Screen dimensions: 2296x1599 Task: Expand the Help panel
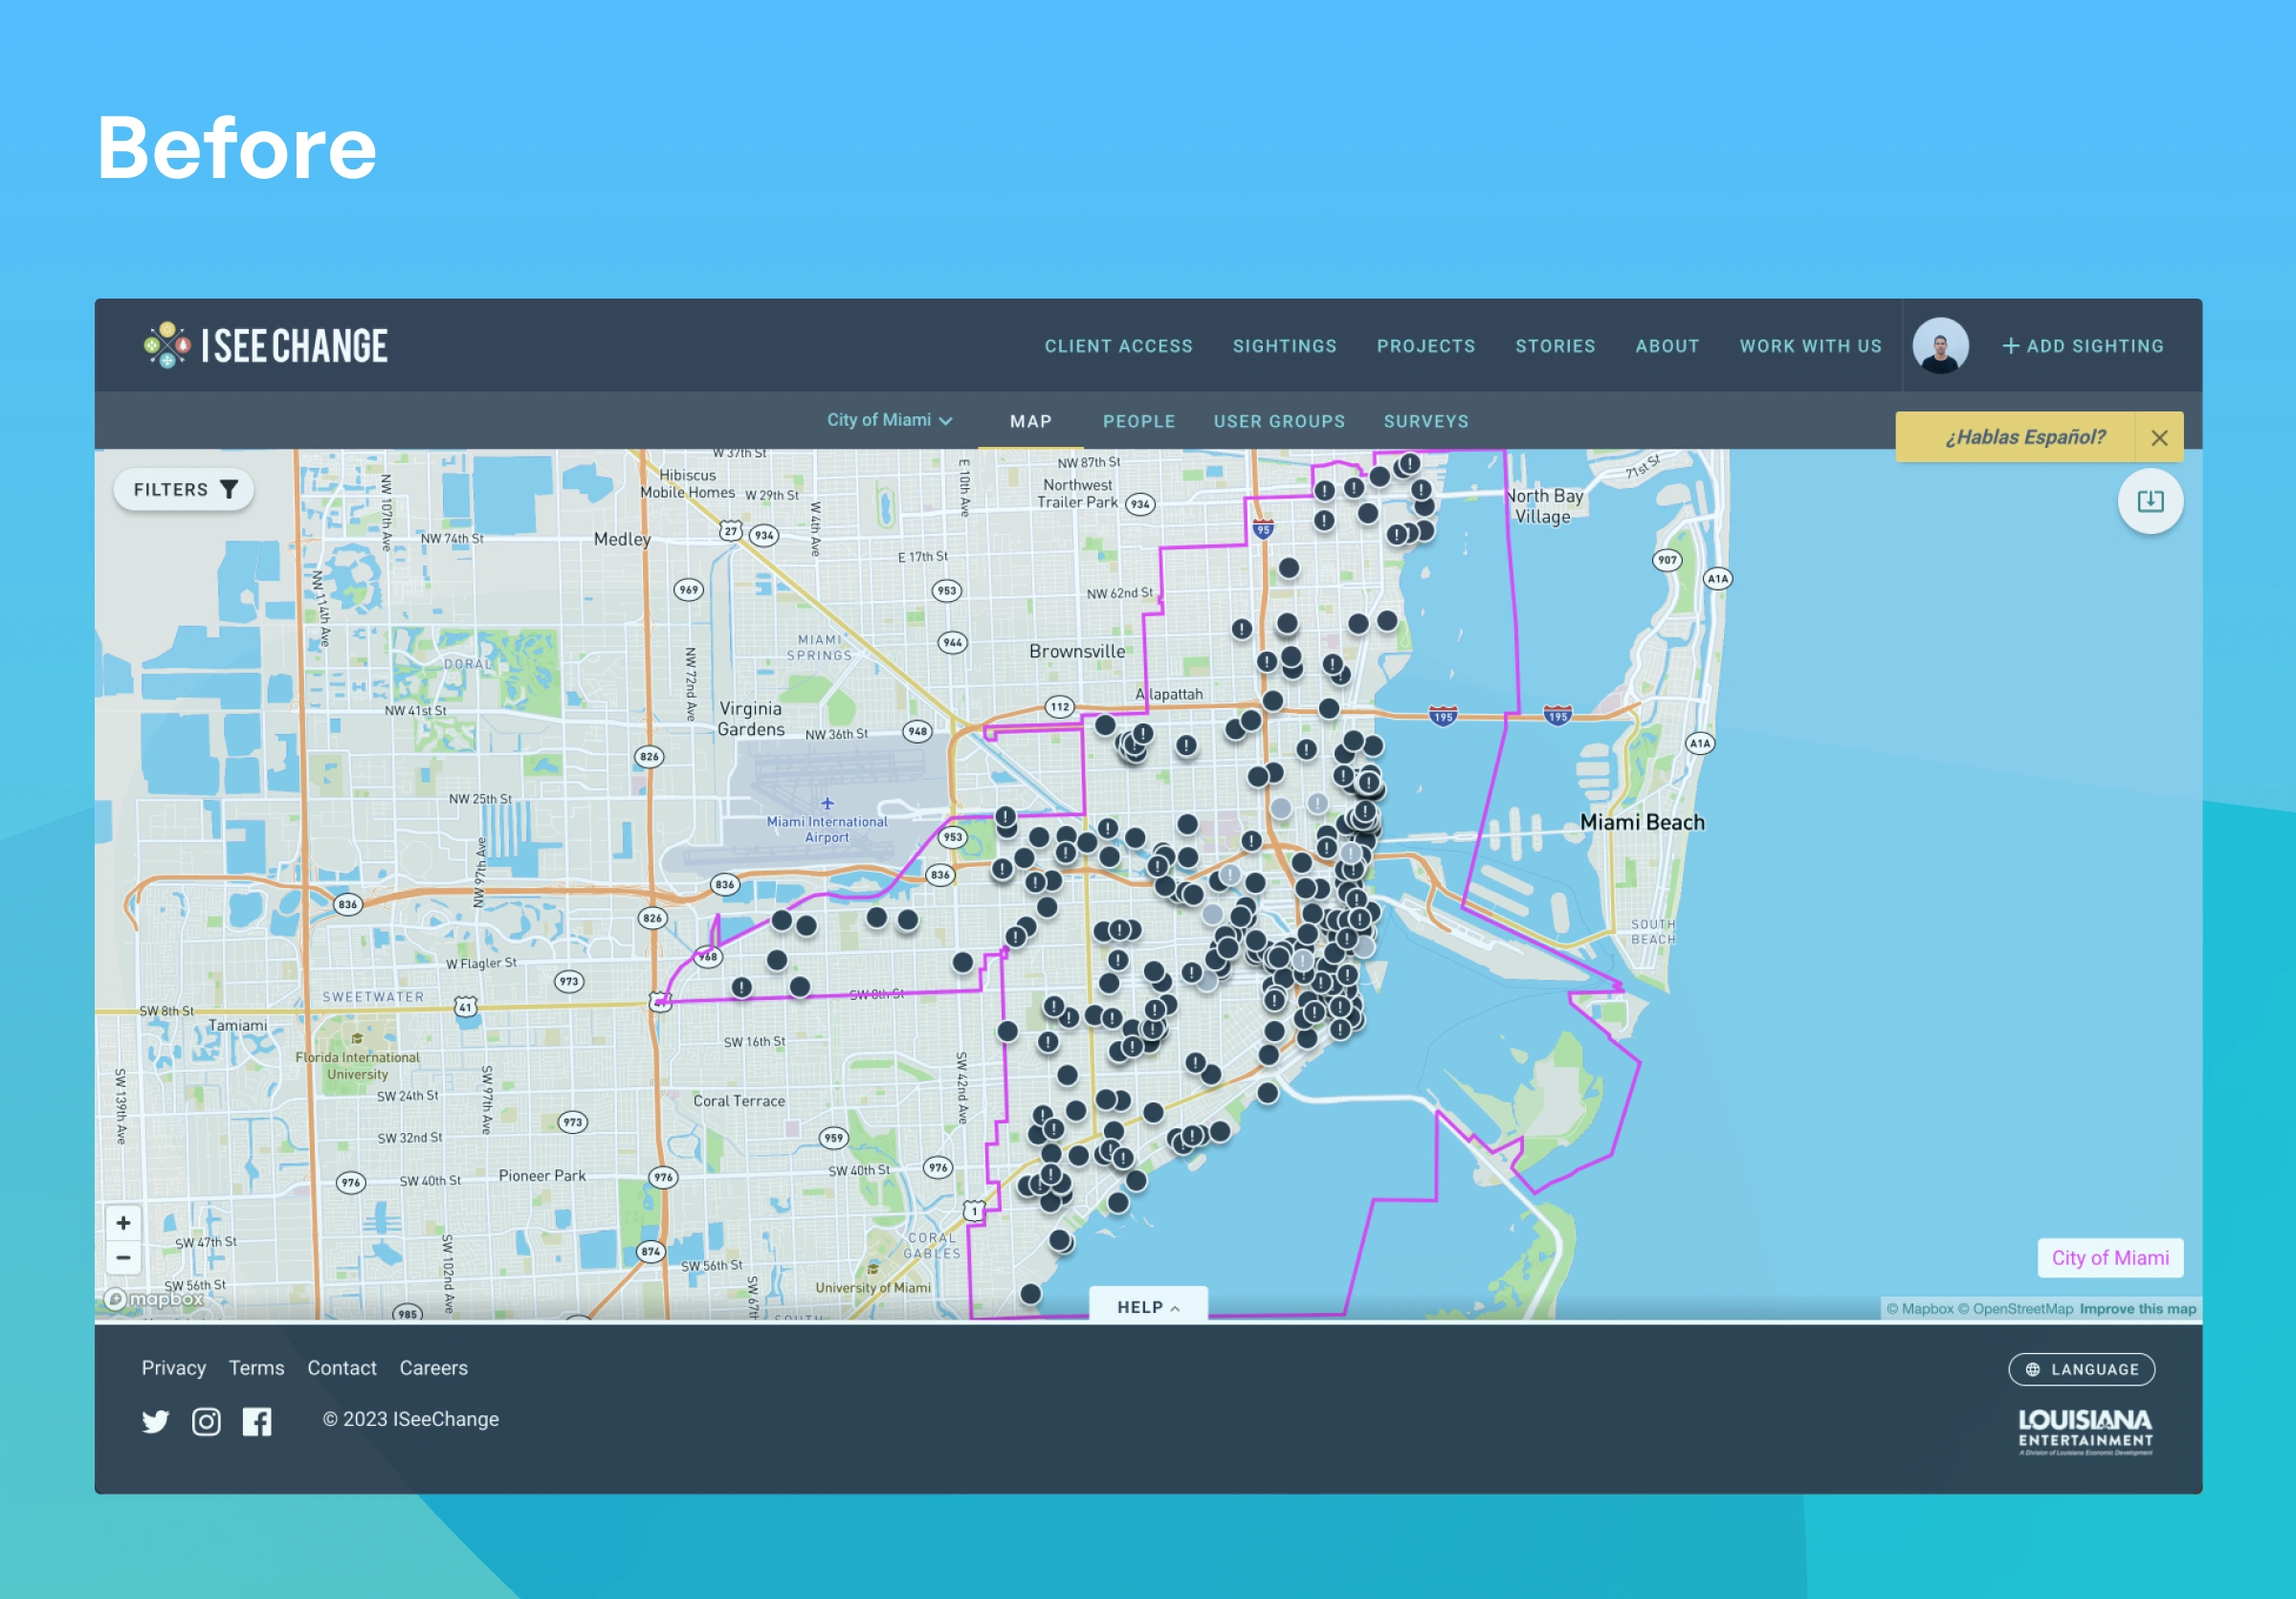[1148, 1307]
